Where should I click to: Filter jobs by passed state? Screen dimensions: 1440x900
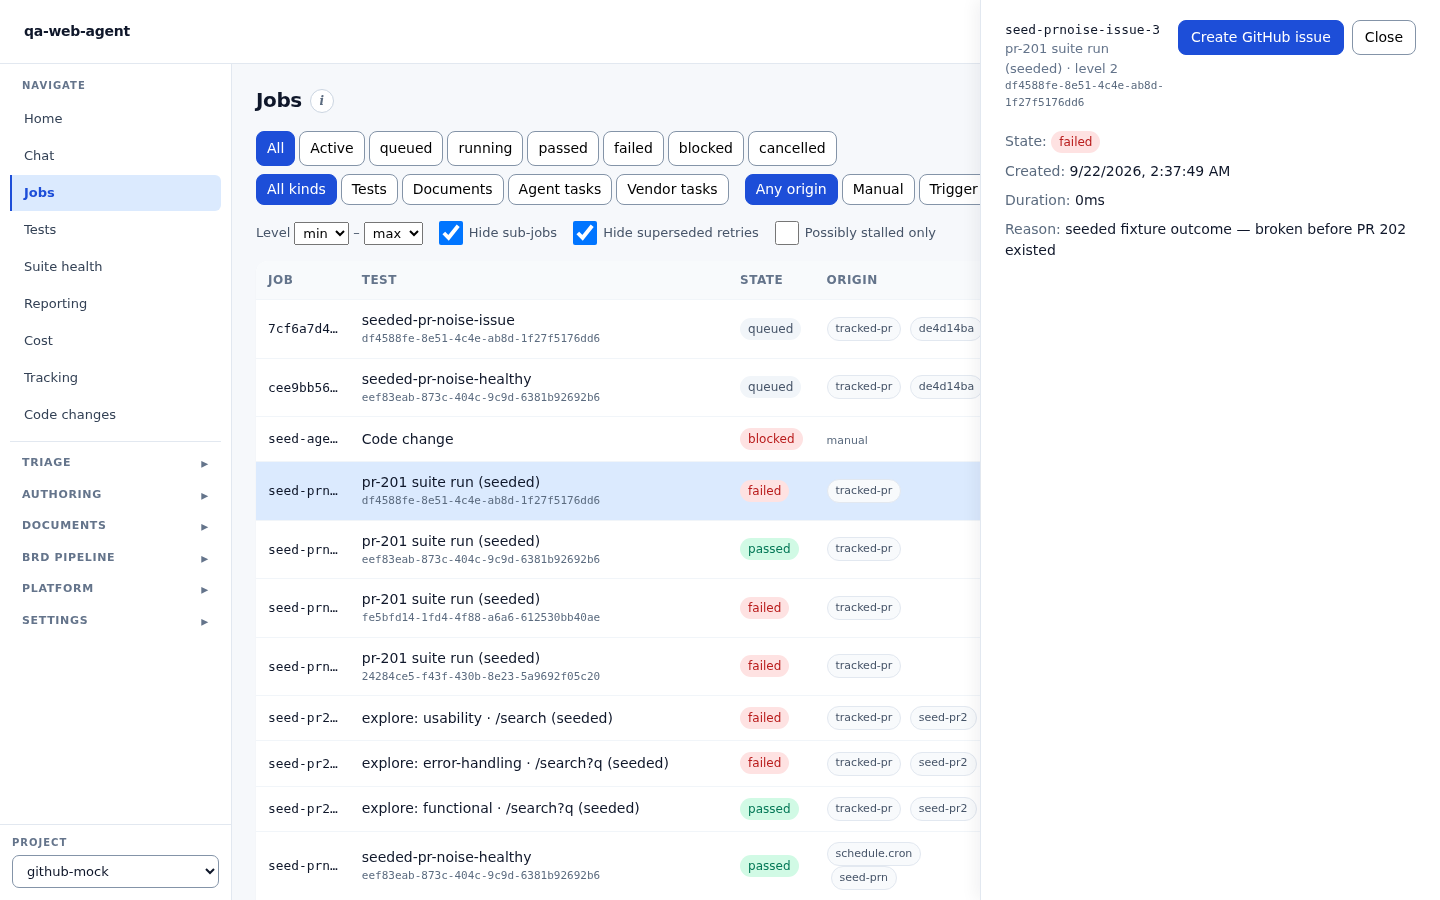coord(563,148)
